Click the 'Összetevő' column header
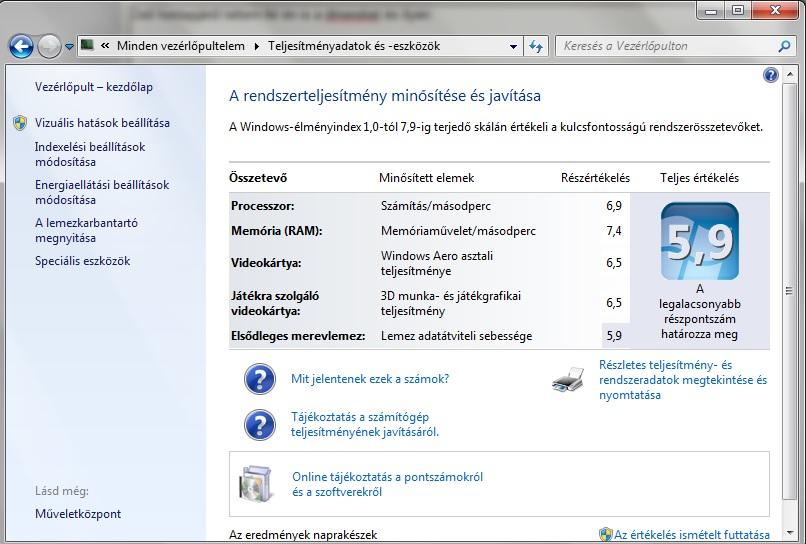The height and width of the screenshot is (544, 806). (258, 178)
